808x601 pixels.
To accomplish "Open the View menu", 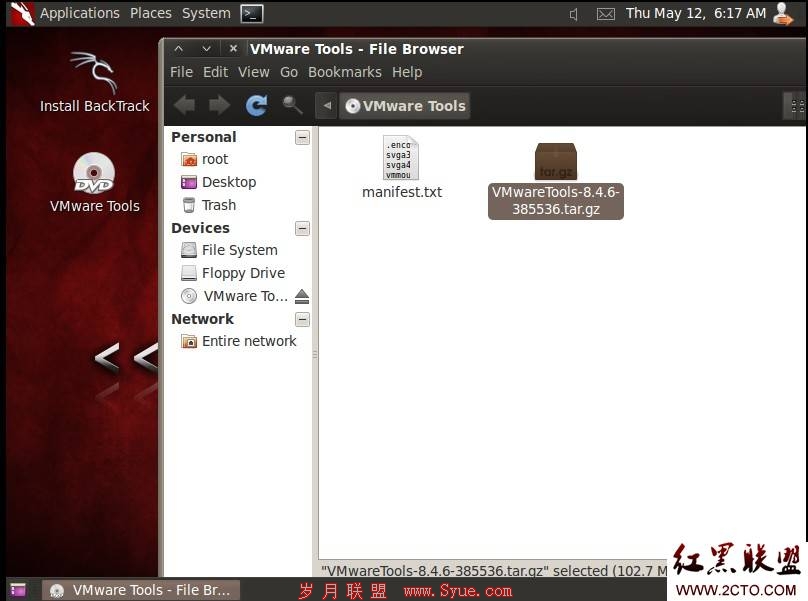I will [x=254, y=72].
